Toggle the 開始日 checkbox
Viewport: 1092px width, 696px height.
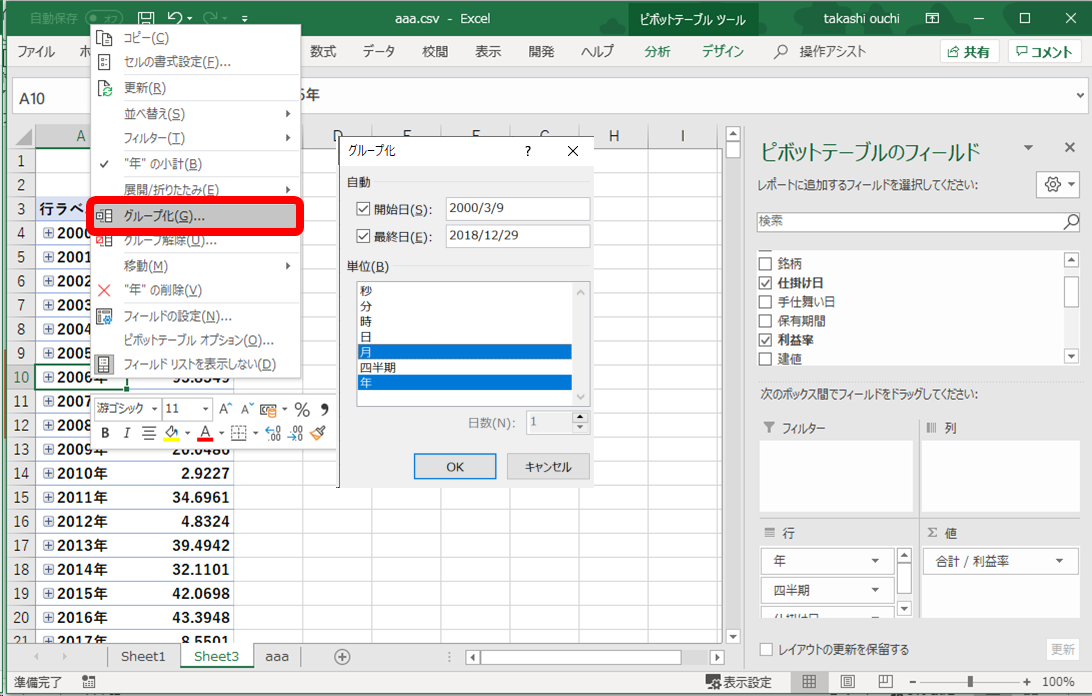point(363,208)
